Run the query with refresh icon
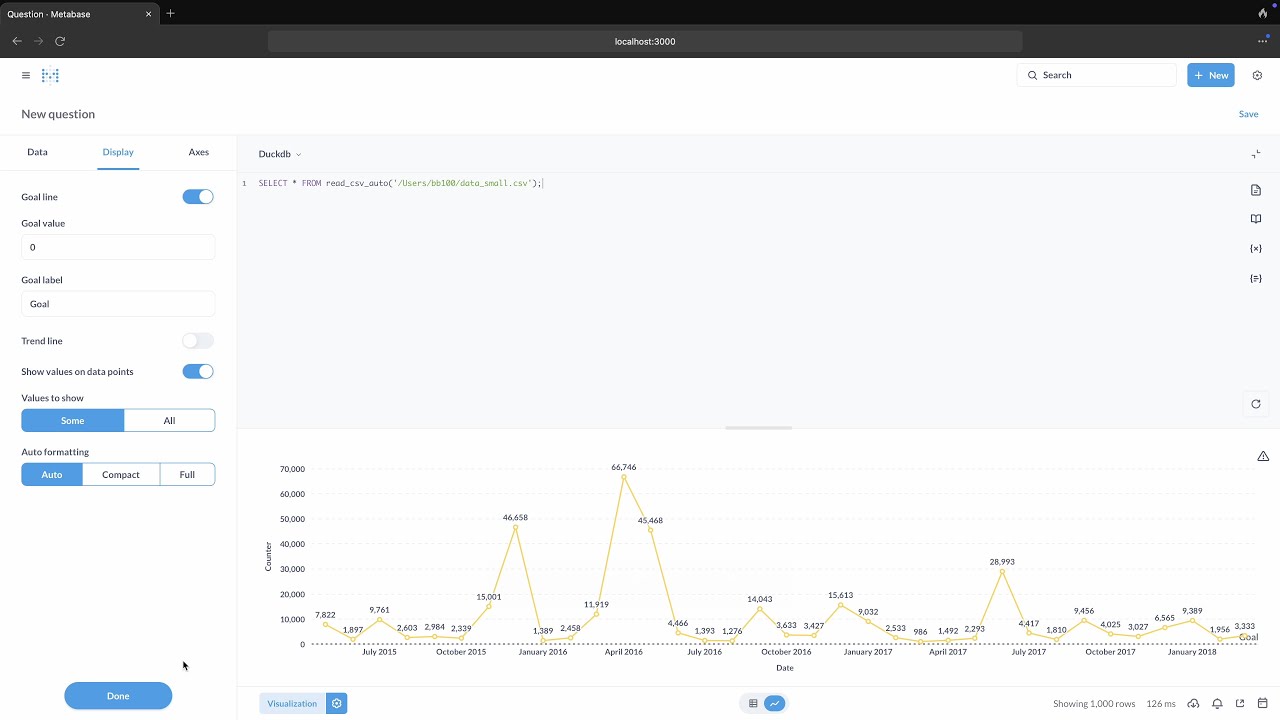The image size is (1280, 720). (x=1256, y=404)
